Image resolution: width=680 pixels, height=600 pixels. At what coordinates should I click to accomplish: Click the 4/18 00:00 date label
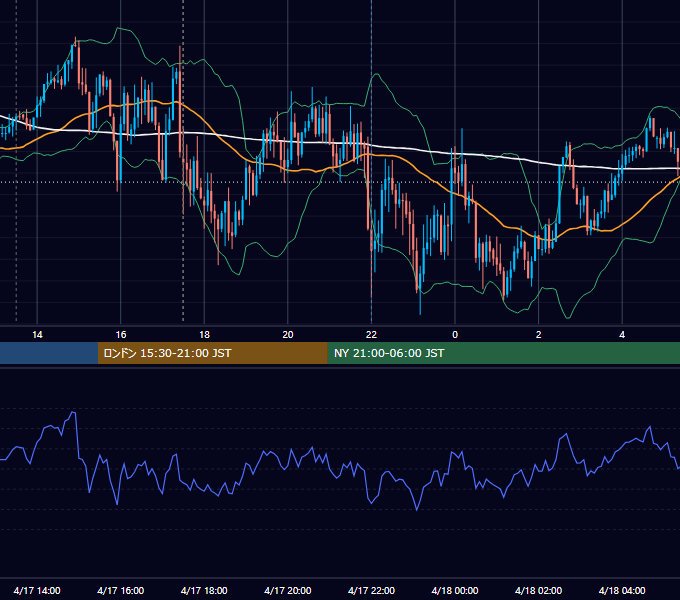coord(455,590)
